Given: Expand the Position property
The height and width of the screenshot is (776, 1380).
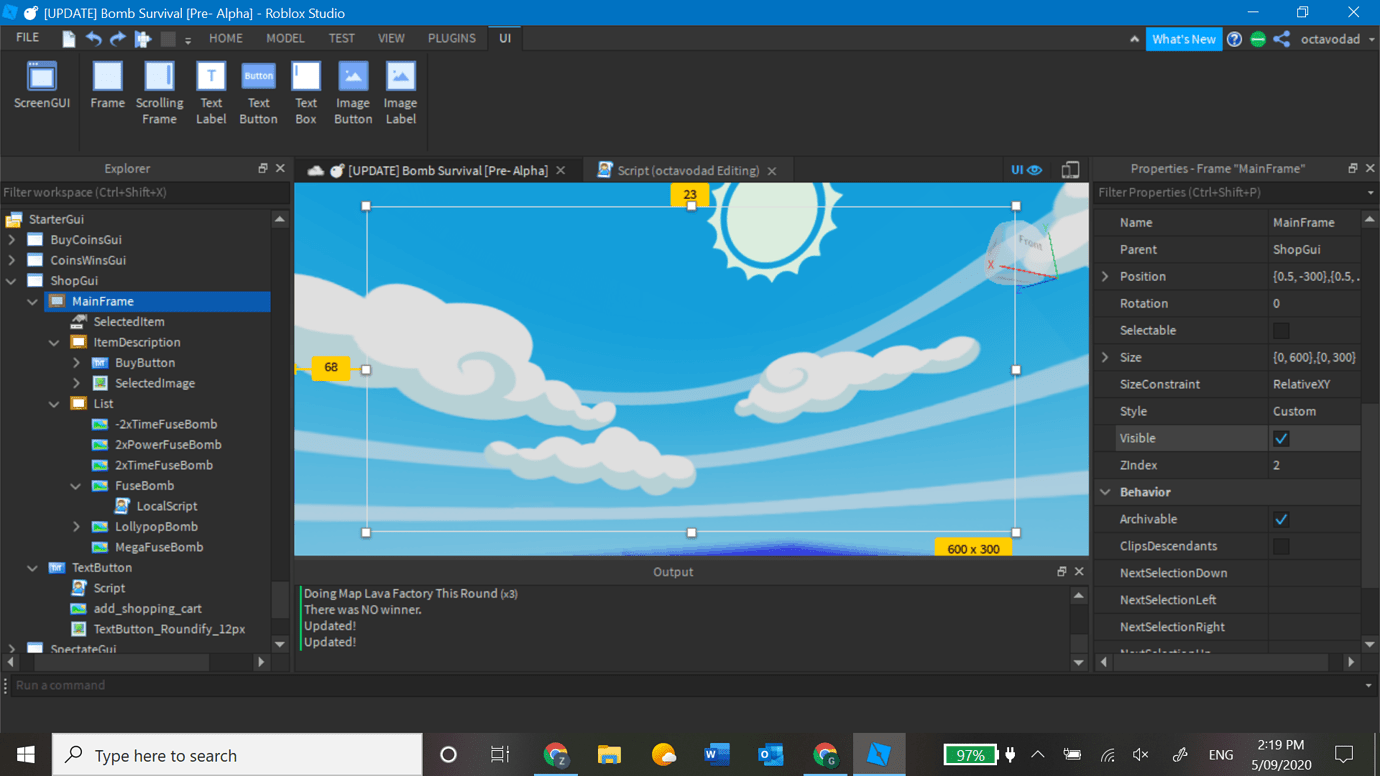Looking at the screenshot, I should [1105, 276].
